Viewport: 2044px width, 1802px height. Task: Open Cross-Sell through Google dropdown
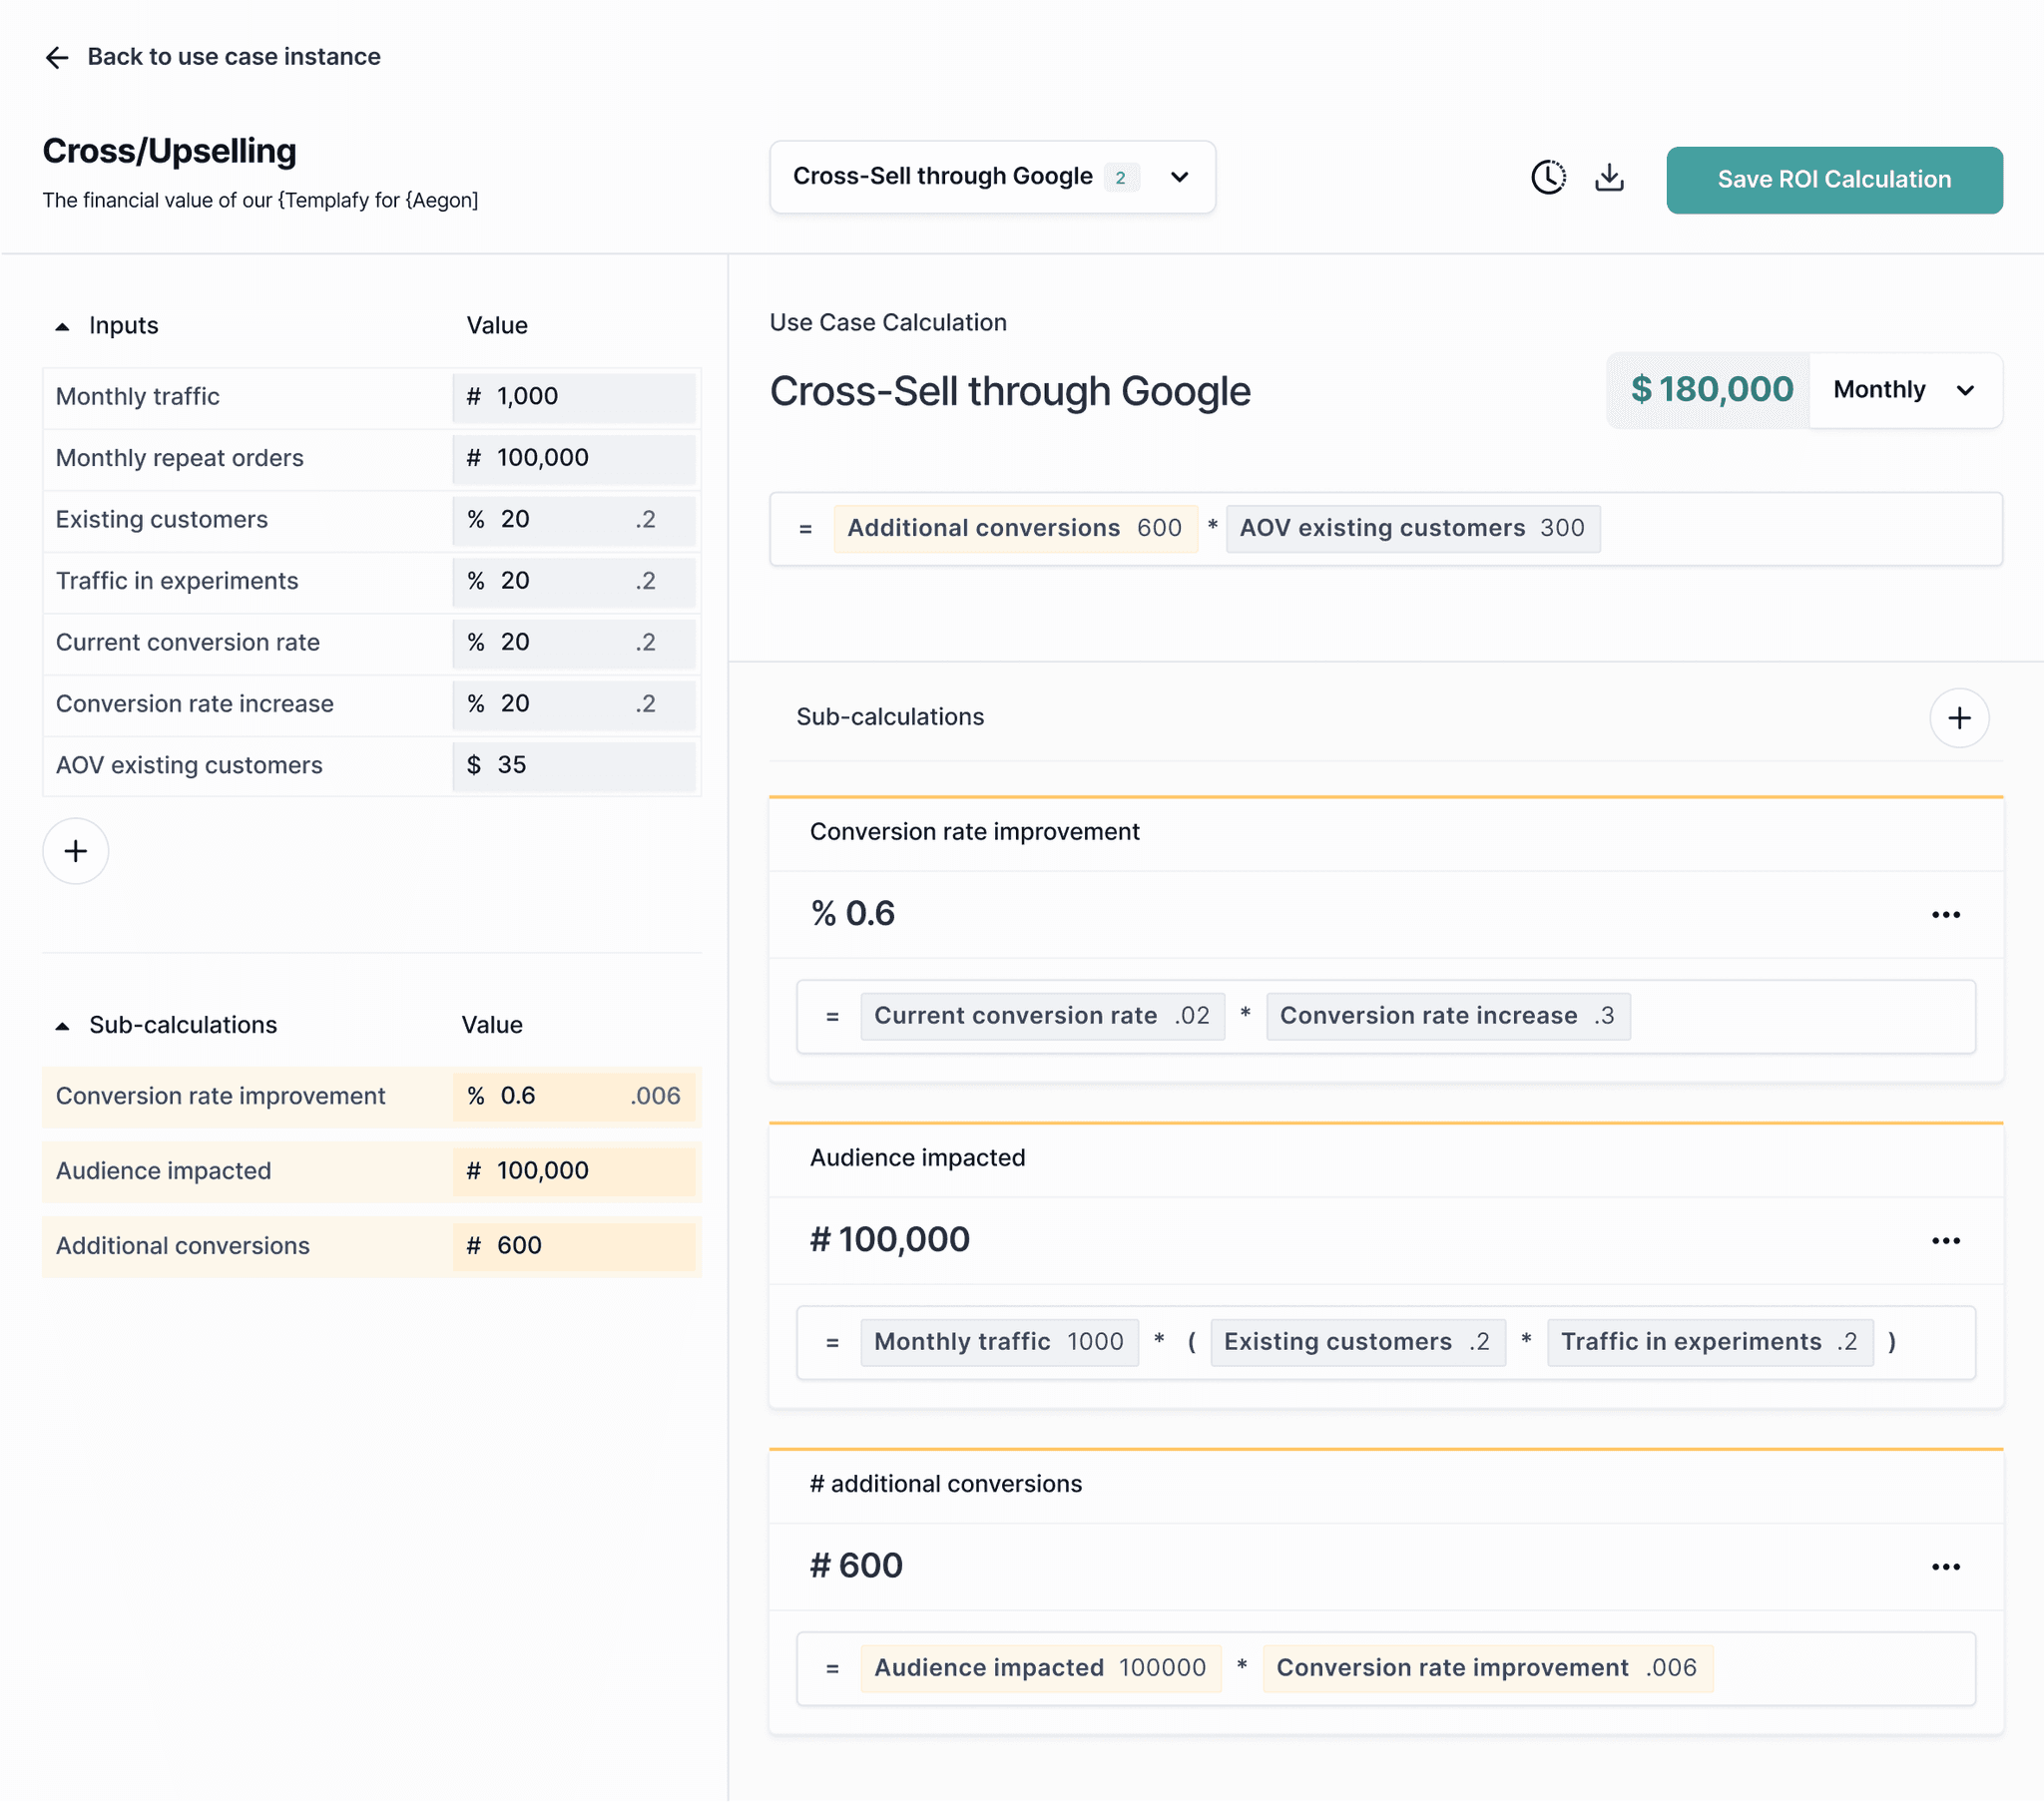pyautogui.click(x=991, y=177)
